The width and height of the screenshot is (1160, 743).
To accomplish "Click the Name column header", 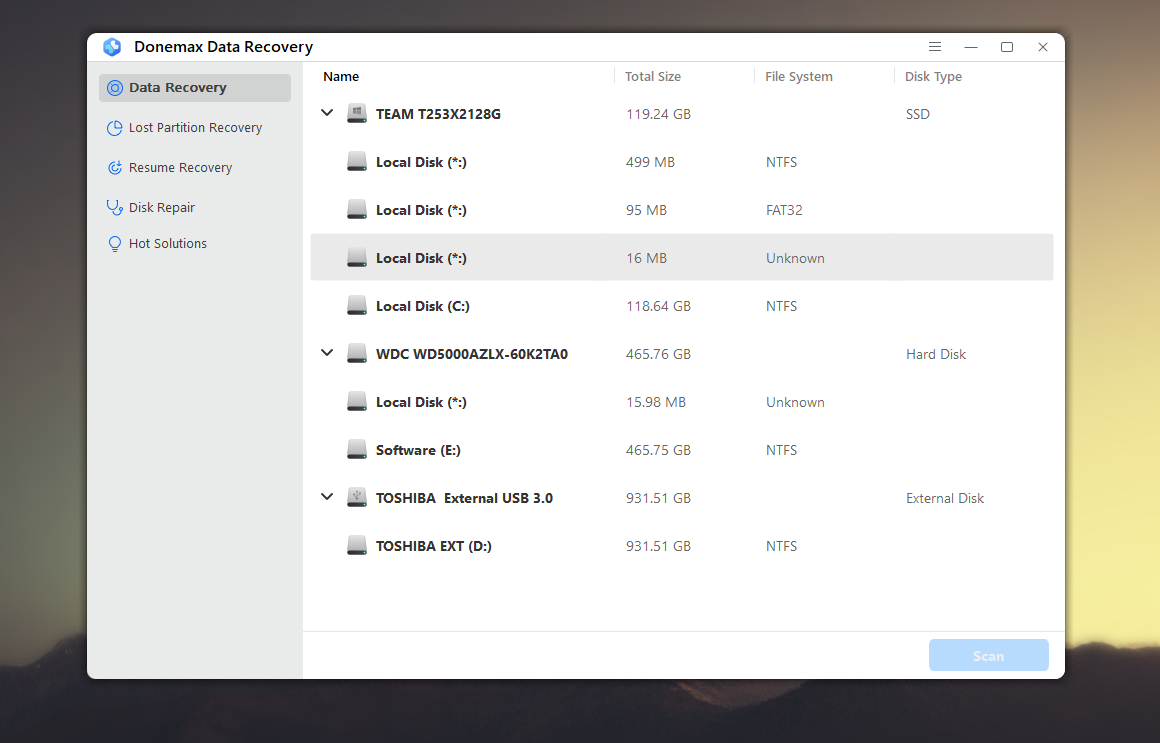I will coord(341,76).
